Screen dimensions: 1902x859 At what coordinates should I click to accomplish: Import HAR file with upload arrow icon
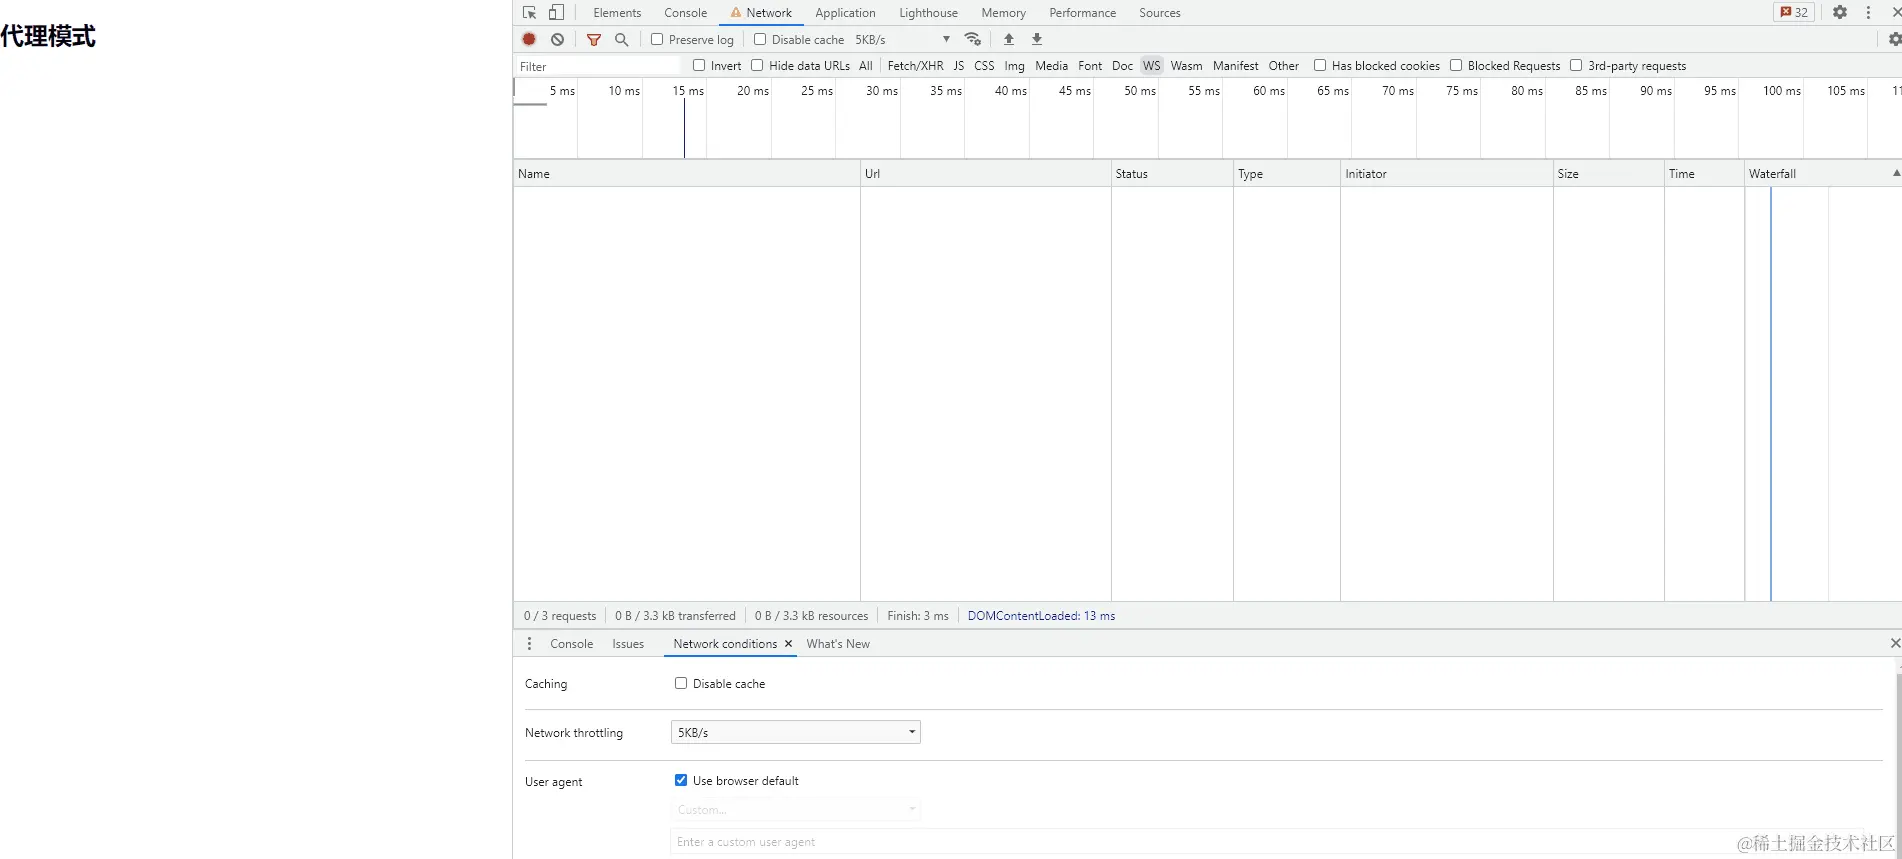click(1009, 39)
